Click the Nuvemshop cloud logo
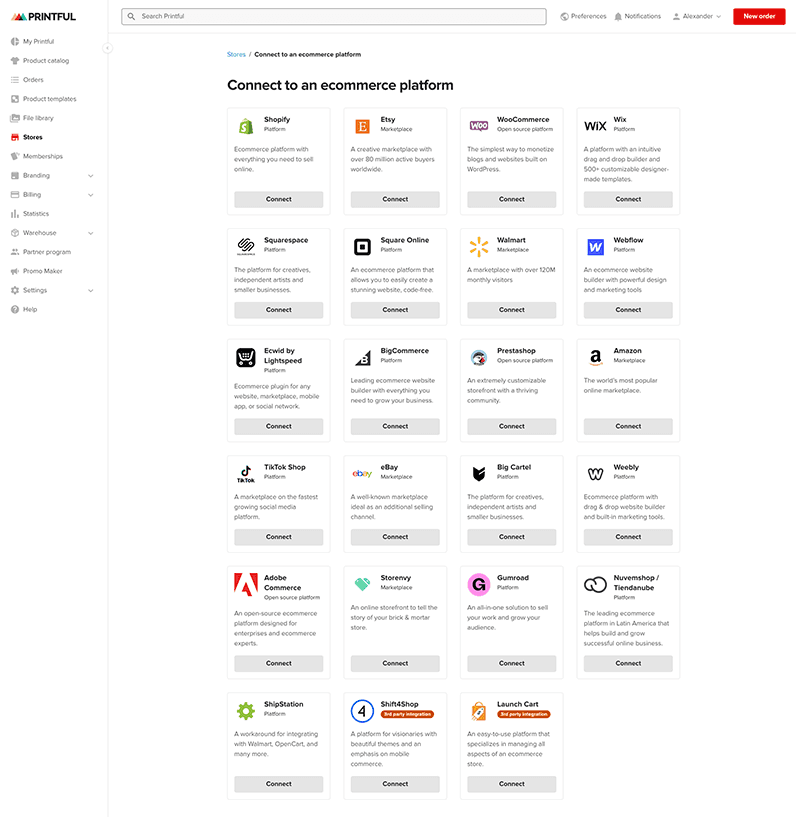 (x=595, y=585)
